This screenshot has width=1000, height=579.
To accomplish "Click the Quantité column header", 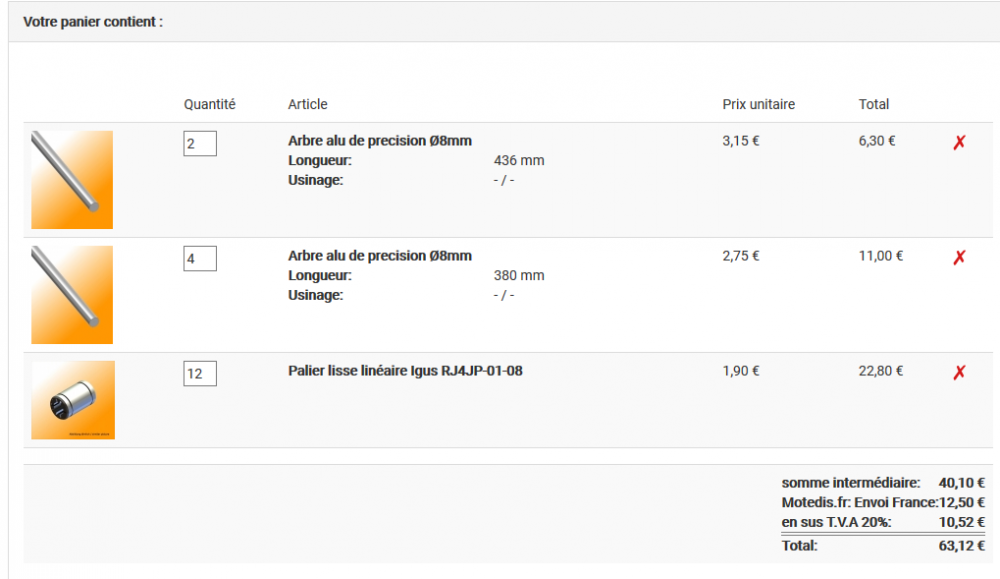I will point(209,104).
